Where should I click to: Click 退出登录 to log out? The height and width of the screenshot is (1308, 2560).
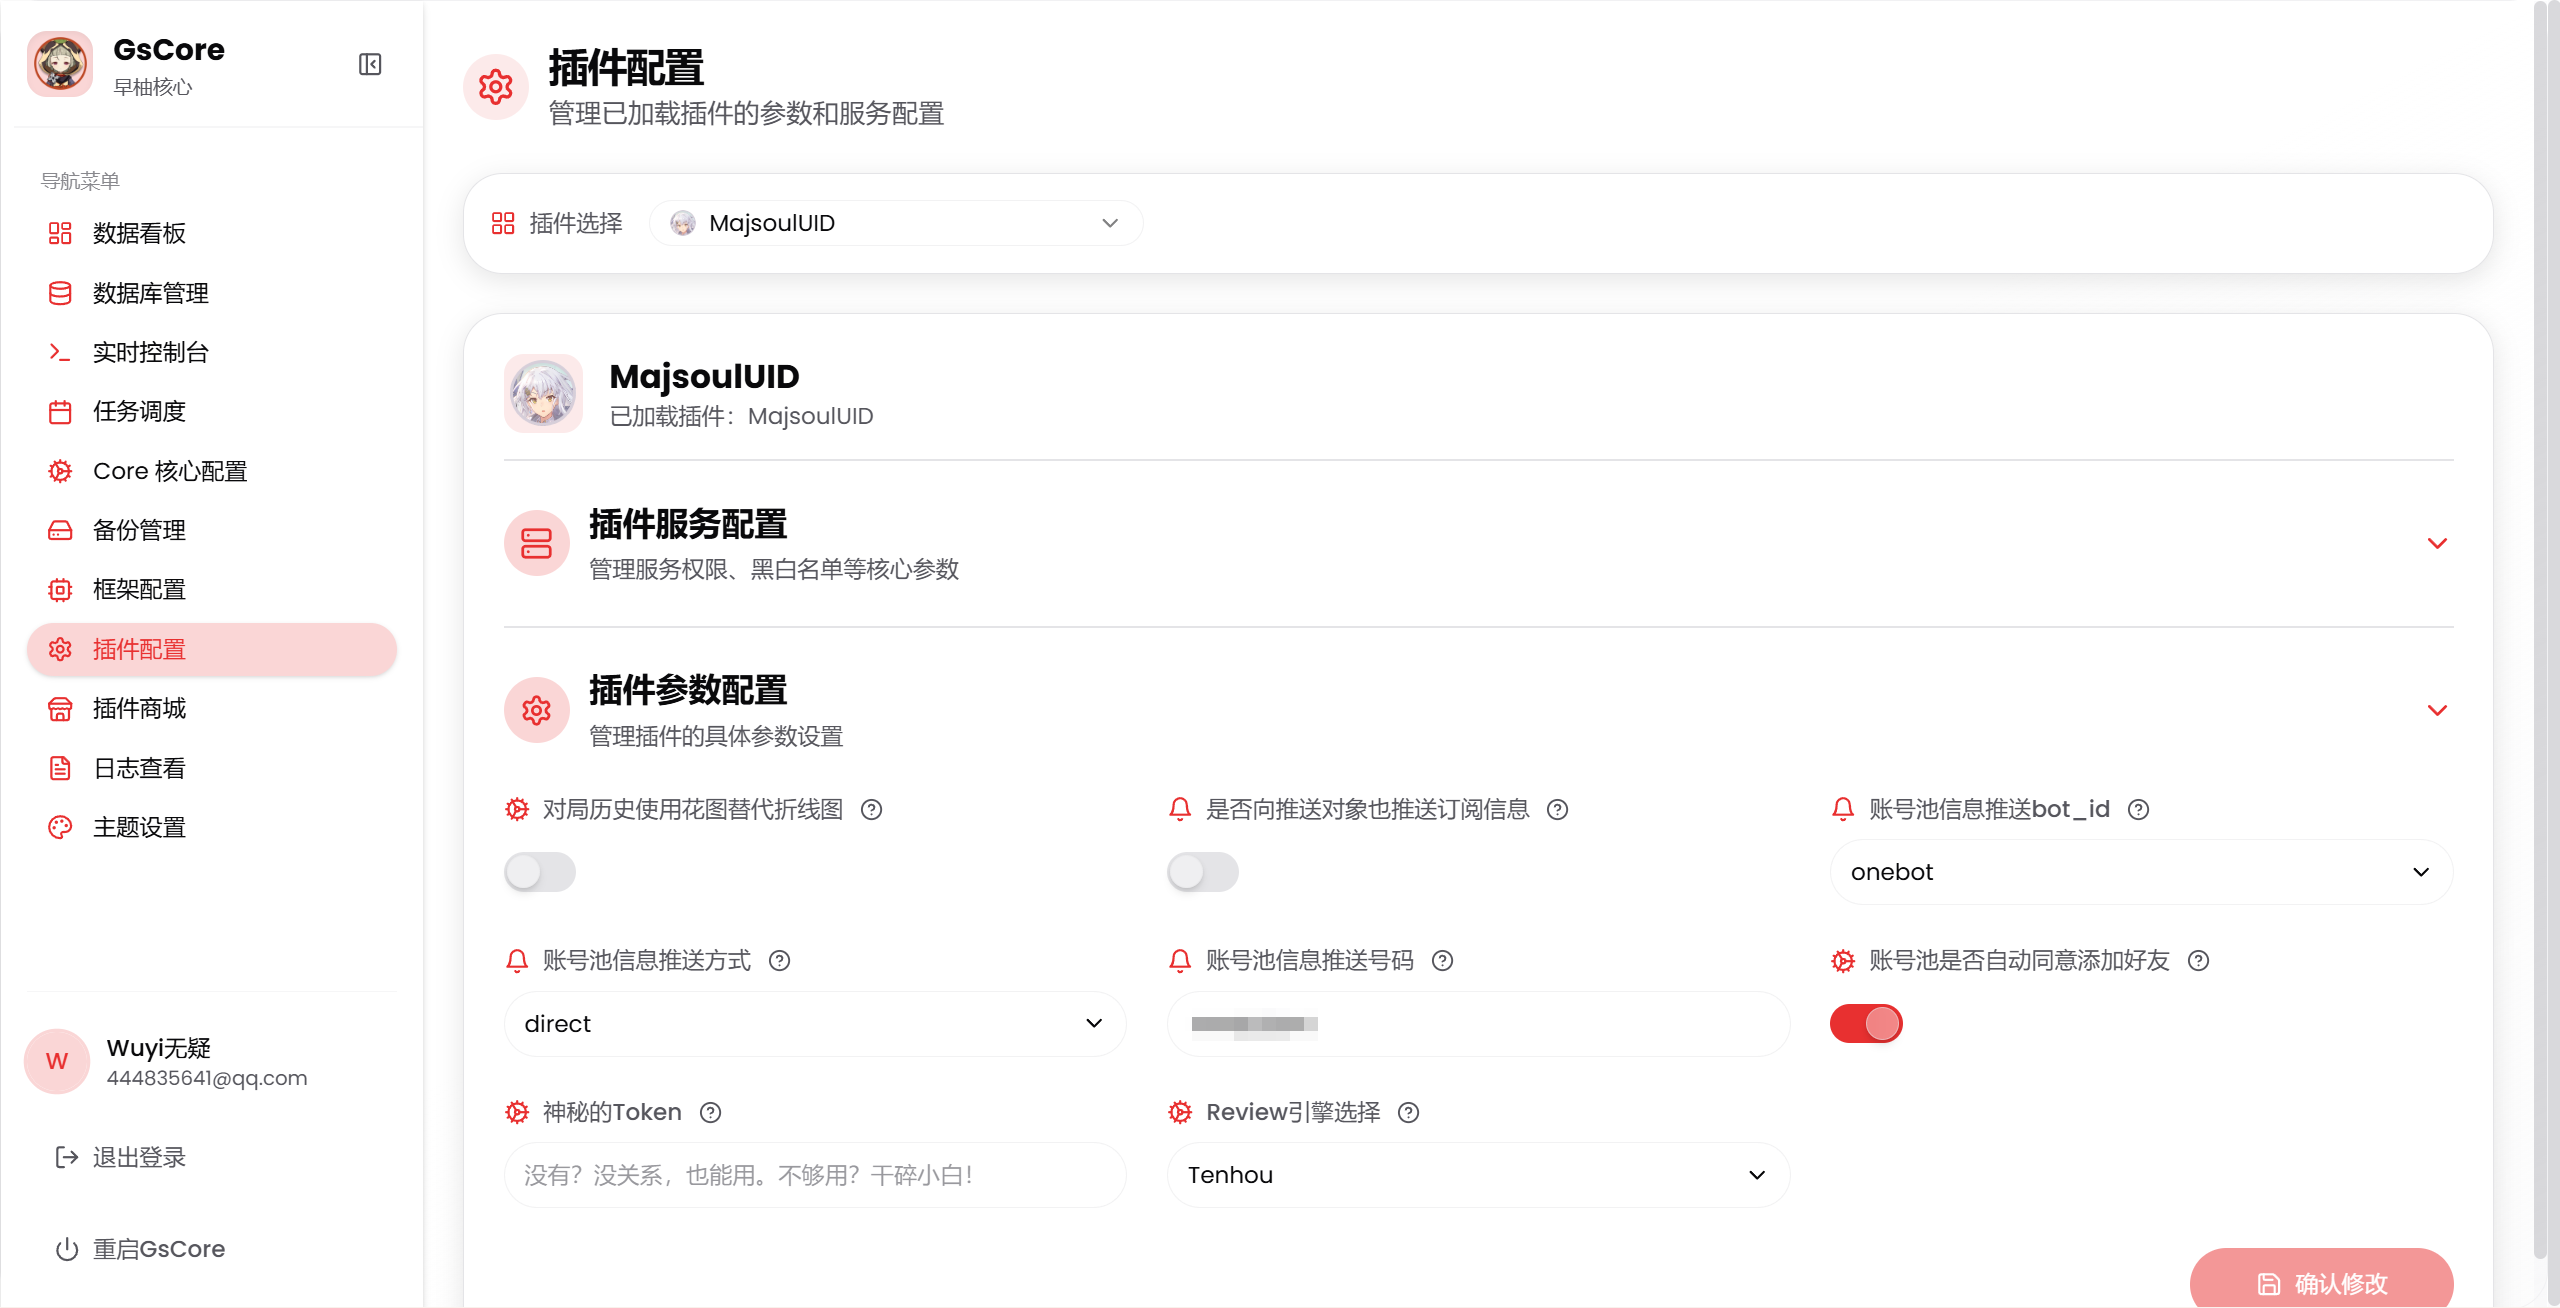[x=139, y=1157]
